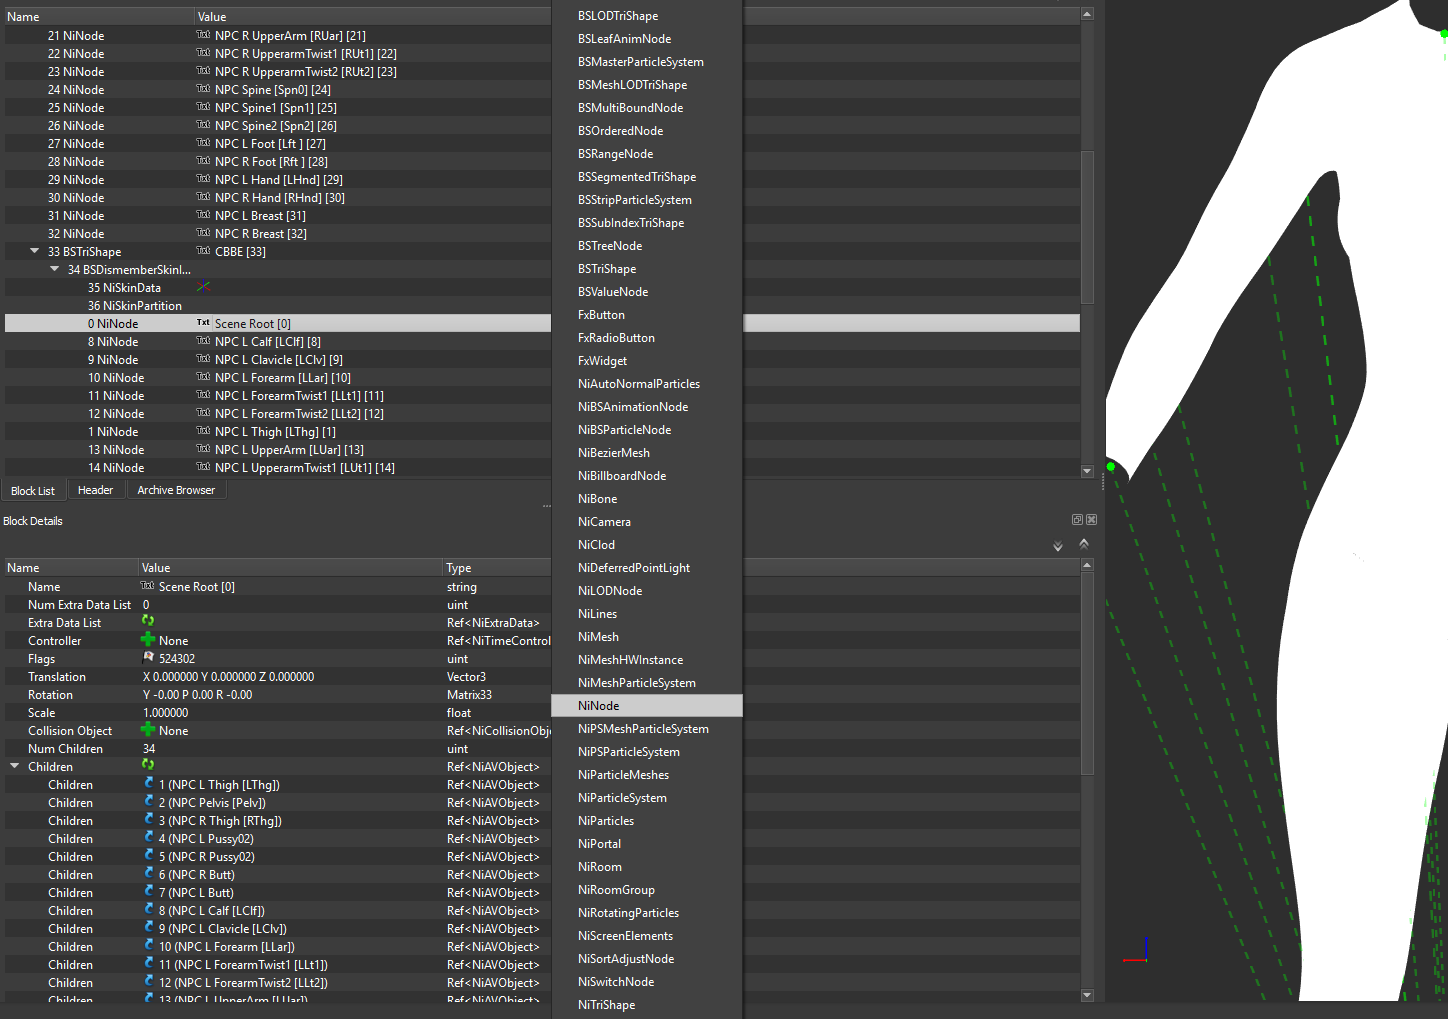Image resolution: width=1448 pixels, height=1019 pixels.
Task: Collapse the 33 BSTriShape tree node
Action: click(35, 251)
